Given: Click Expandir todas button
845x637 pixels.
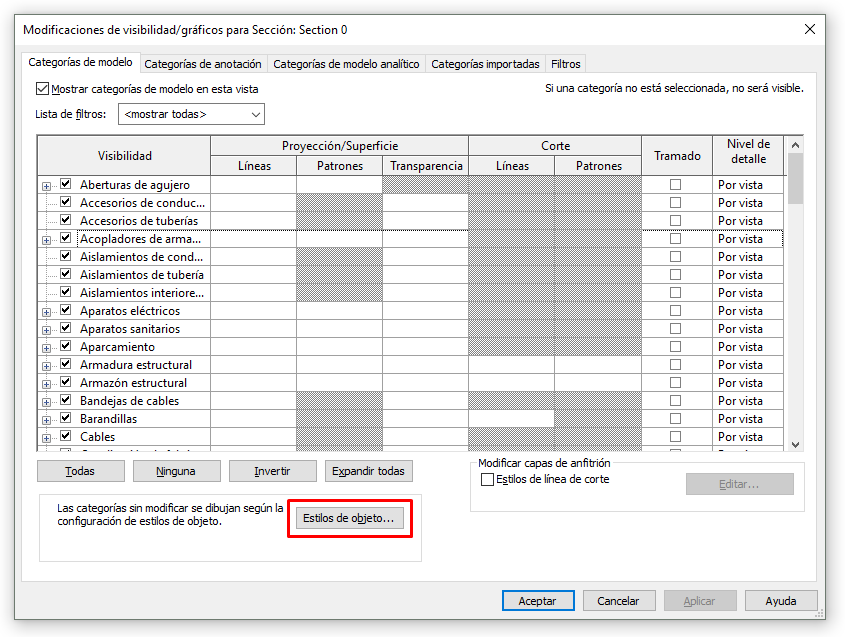Looking at the screenshot, I should pyautogui.click(x=369, y=471).
